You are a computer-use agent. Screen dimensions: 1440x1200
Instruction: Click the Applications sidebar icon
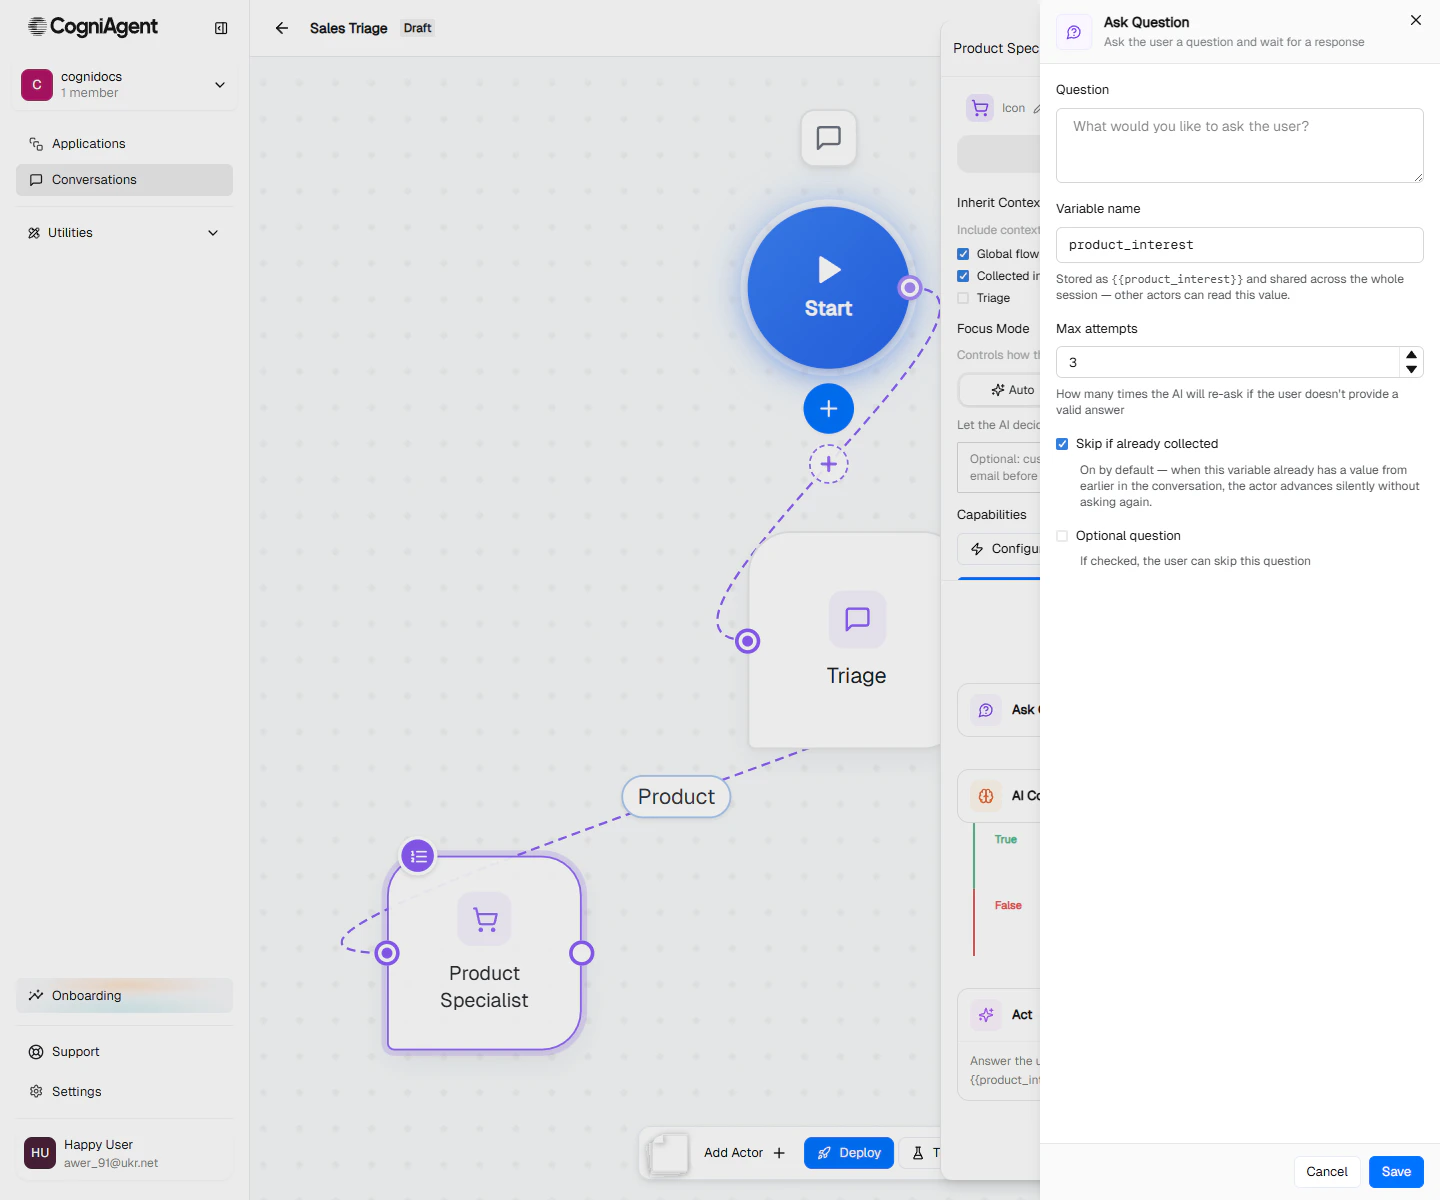tap(36, 144)
